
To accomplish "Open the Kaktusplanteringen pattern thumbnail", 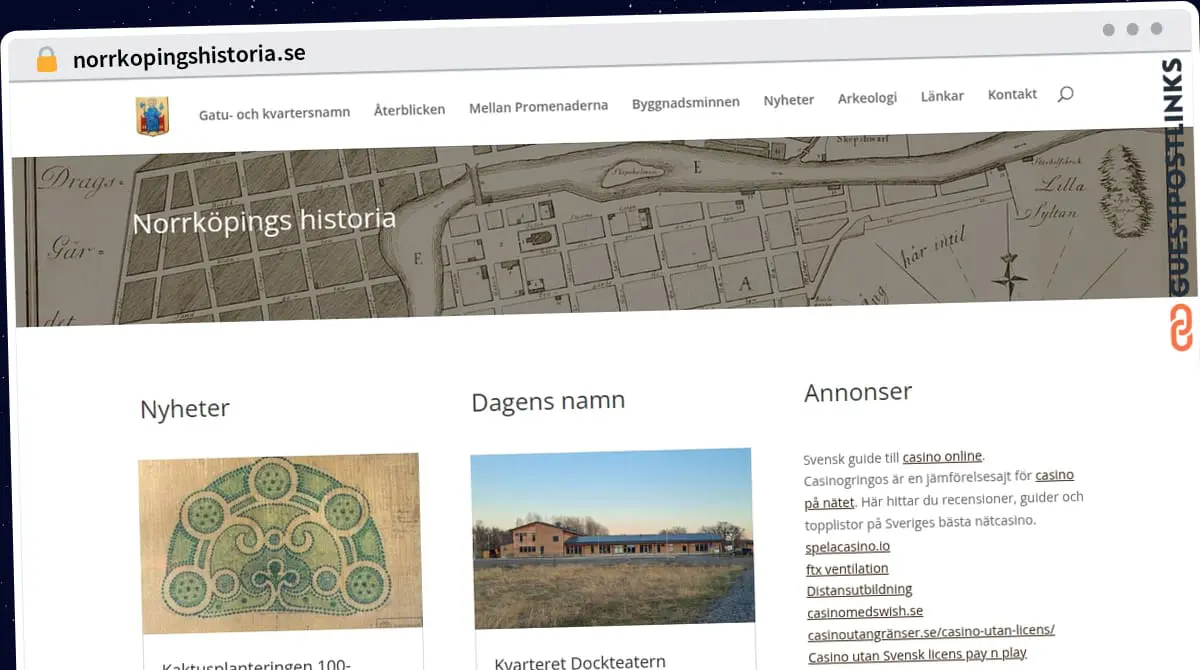I will [x=280, y=544].
